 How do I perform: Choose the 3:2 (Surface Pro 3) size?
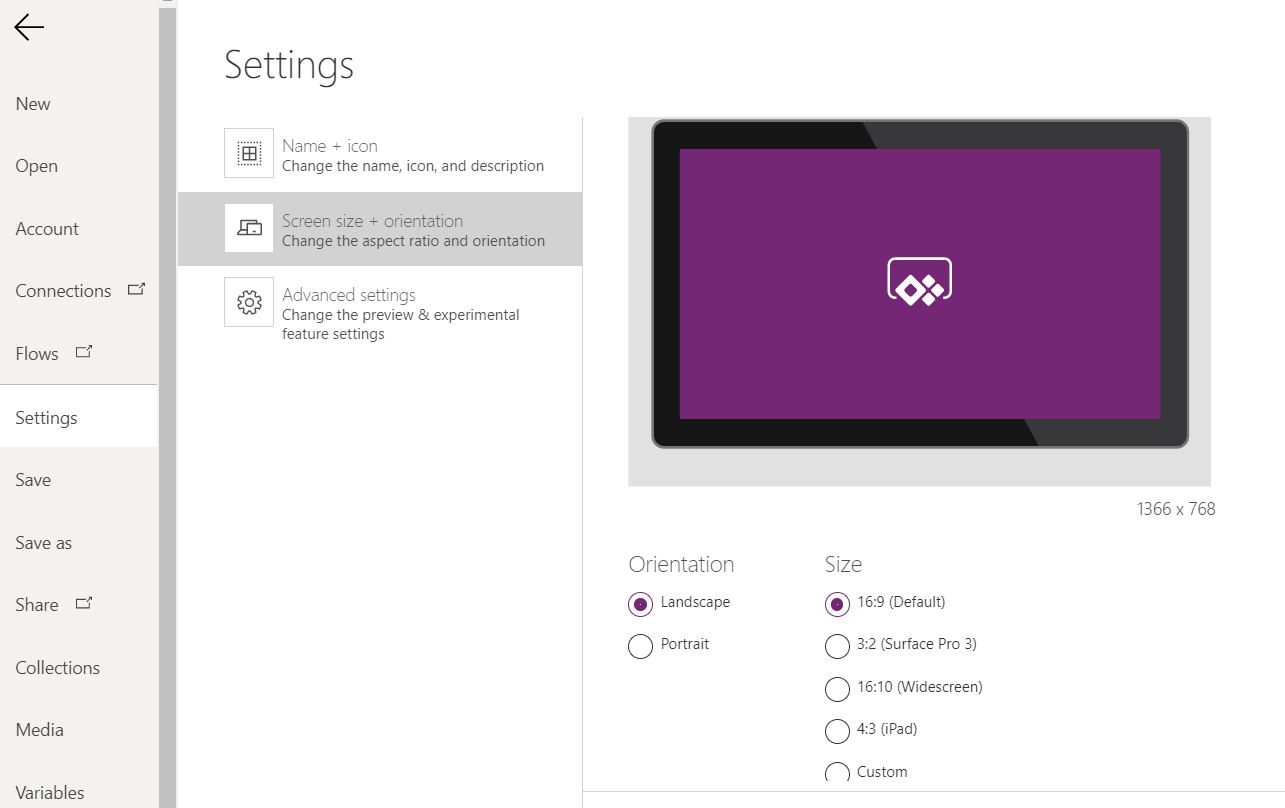click(x=837, y=646)
